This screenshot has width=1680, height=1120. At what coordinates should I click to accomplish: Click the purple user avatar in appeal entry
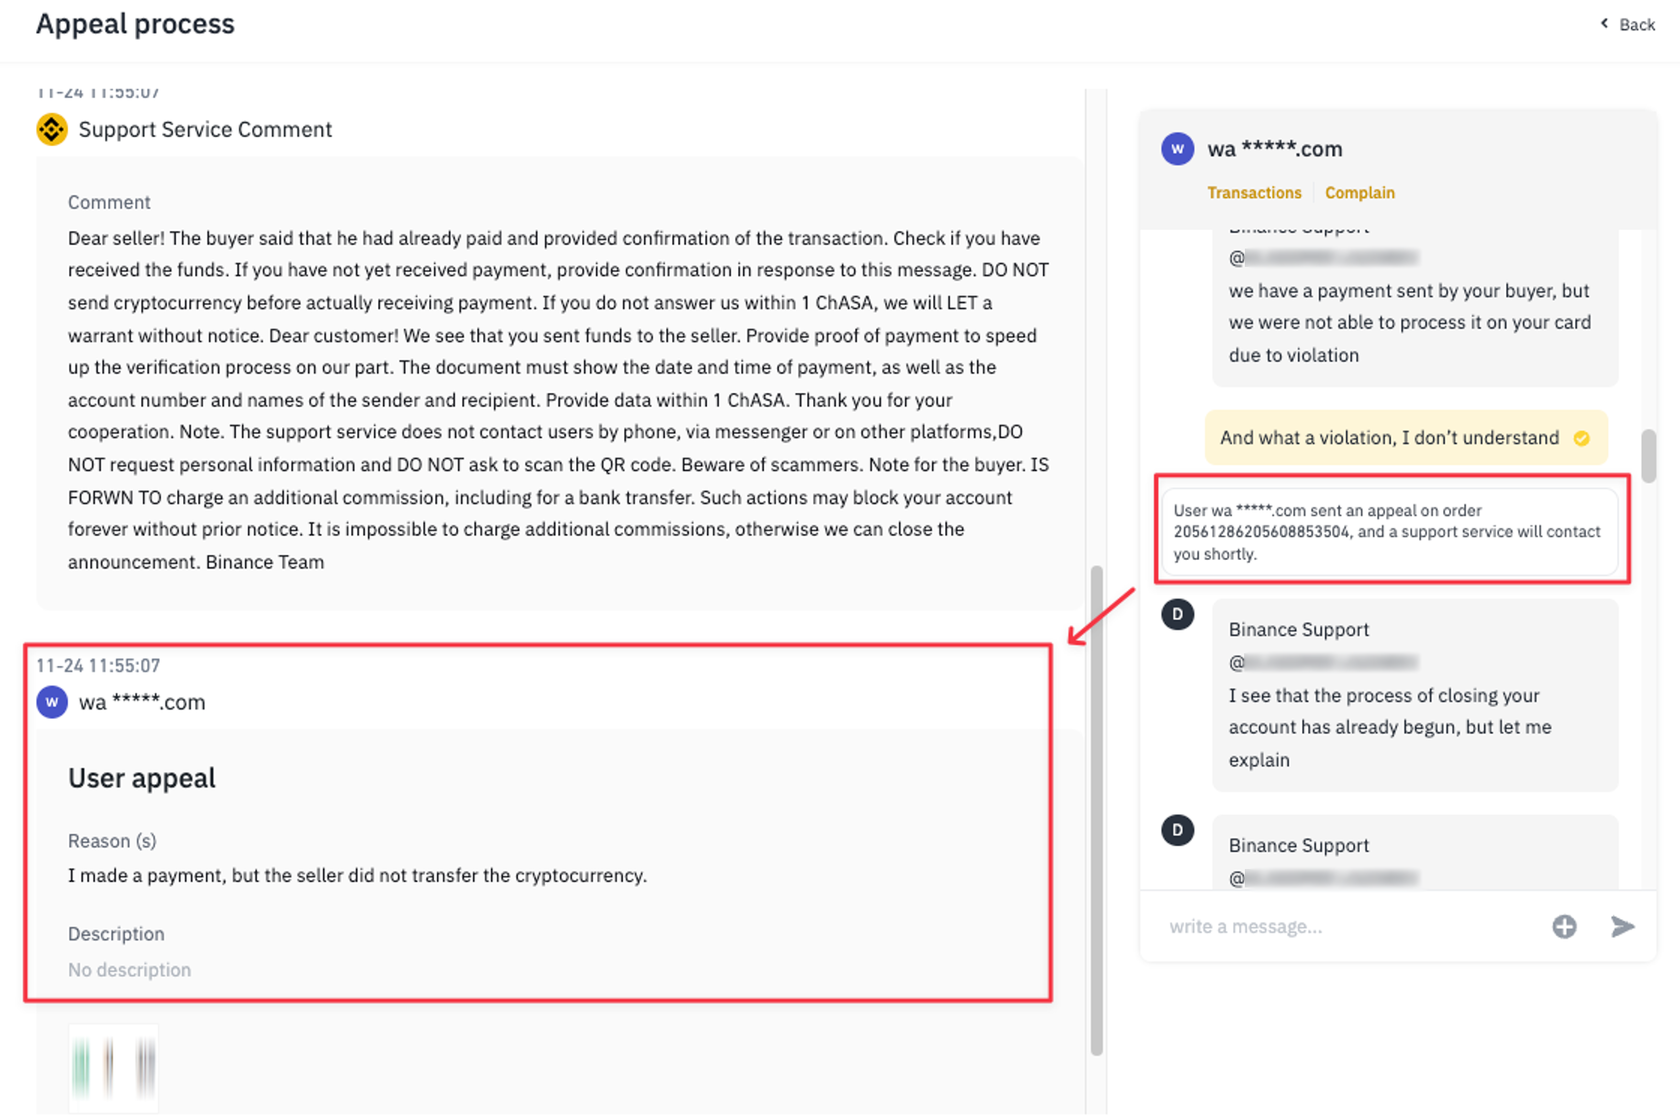click(52, 702)
